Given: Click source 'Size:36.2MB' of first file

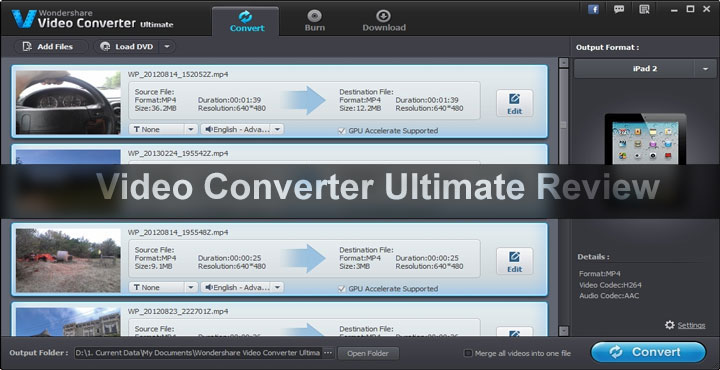Looking at the screenshot, I should point(155,109).
